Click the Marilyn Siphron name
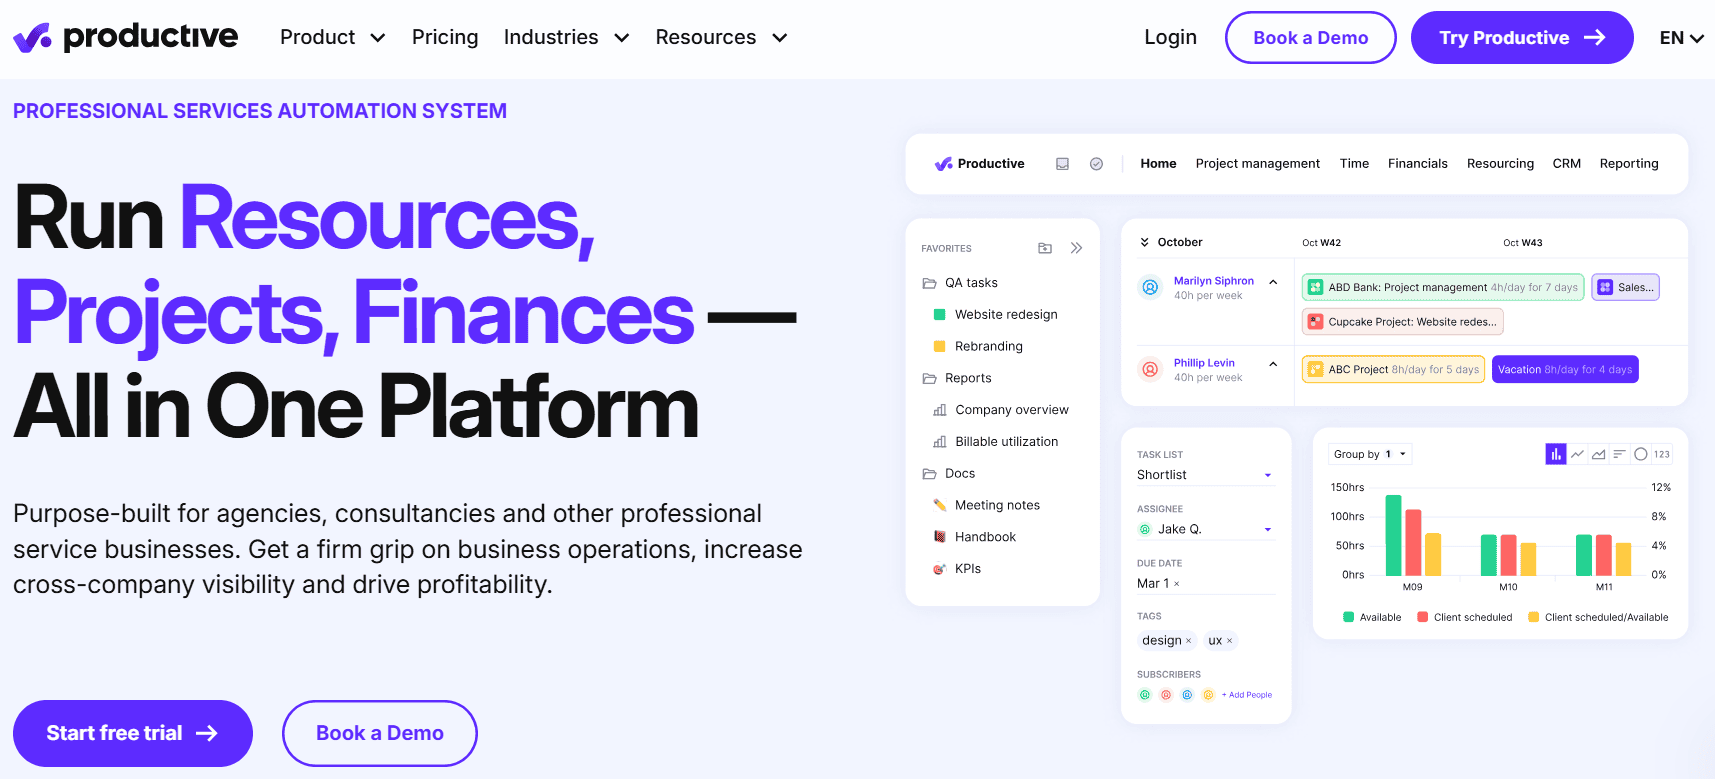Screen dimensions: 1715x779 [1213, 281]
